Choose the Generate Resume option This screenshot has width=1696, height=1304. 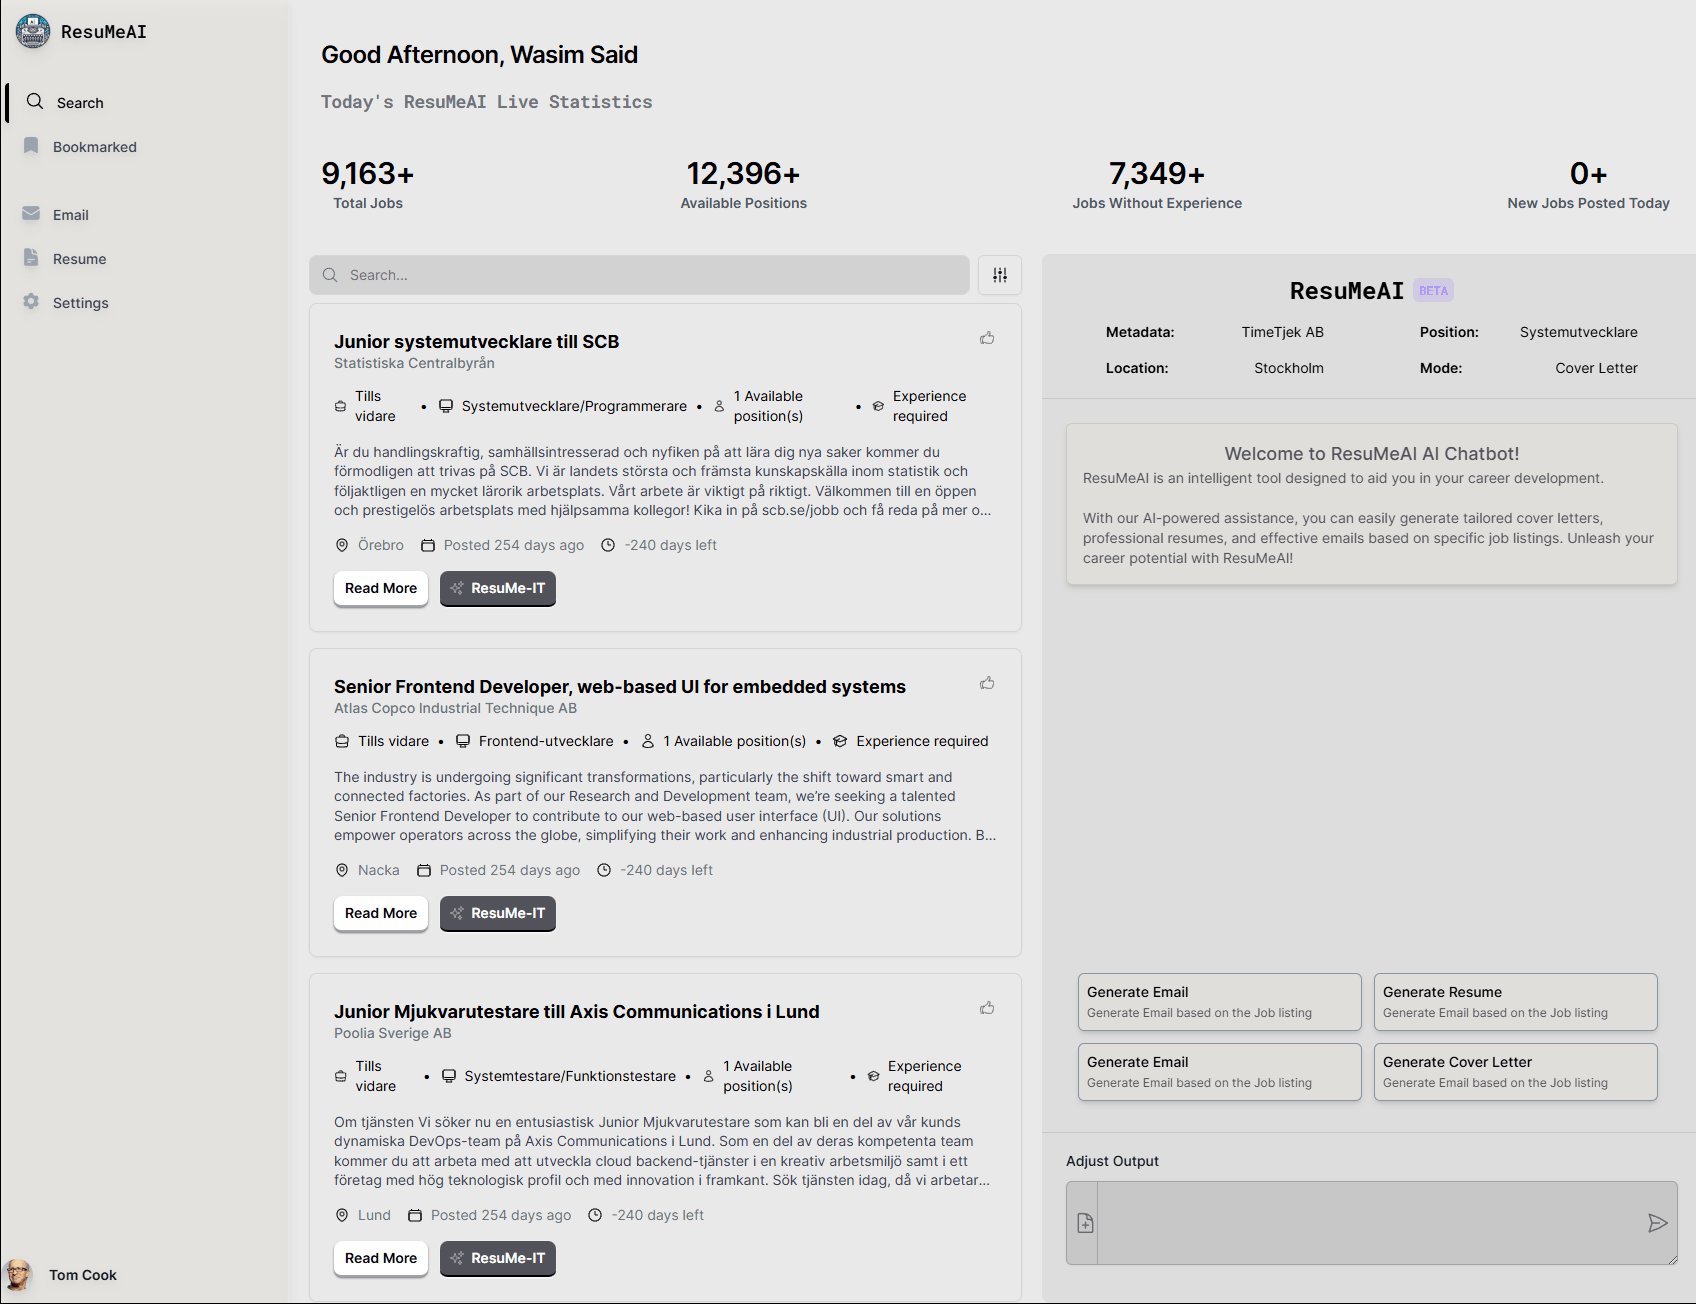click(x=1515, y=1001)
